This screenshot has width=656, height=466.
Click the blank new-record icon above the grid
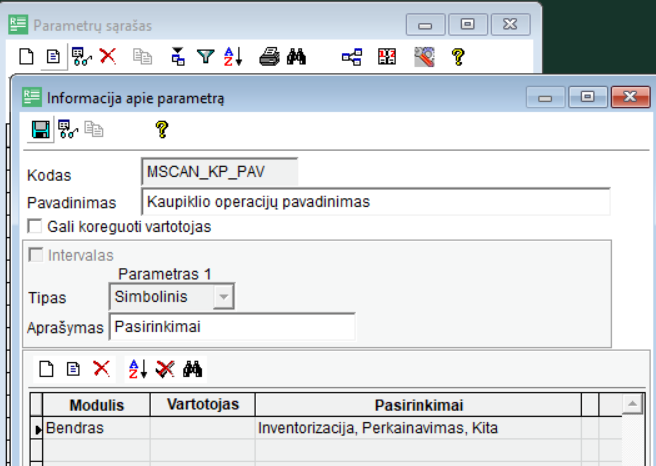46,369
